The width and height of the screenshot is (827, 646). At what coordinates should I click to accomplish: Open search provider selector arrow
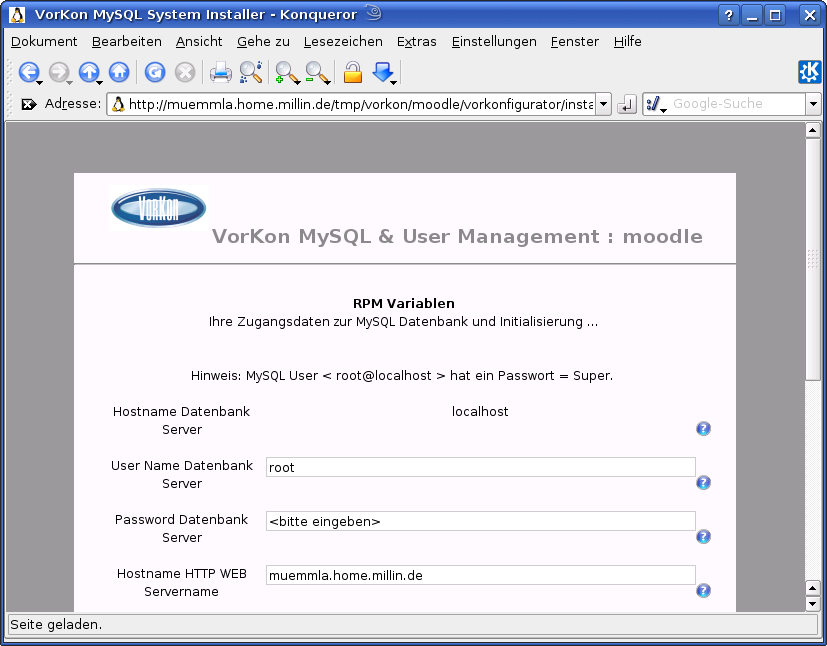[x=663, y=110]
